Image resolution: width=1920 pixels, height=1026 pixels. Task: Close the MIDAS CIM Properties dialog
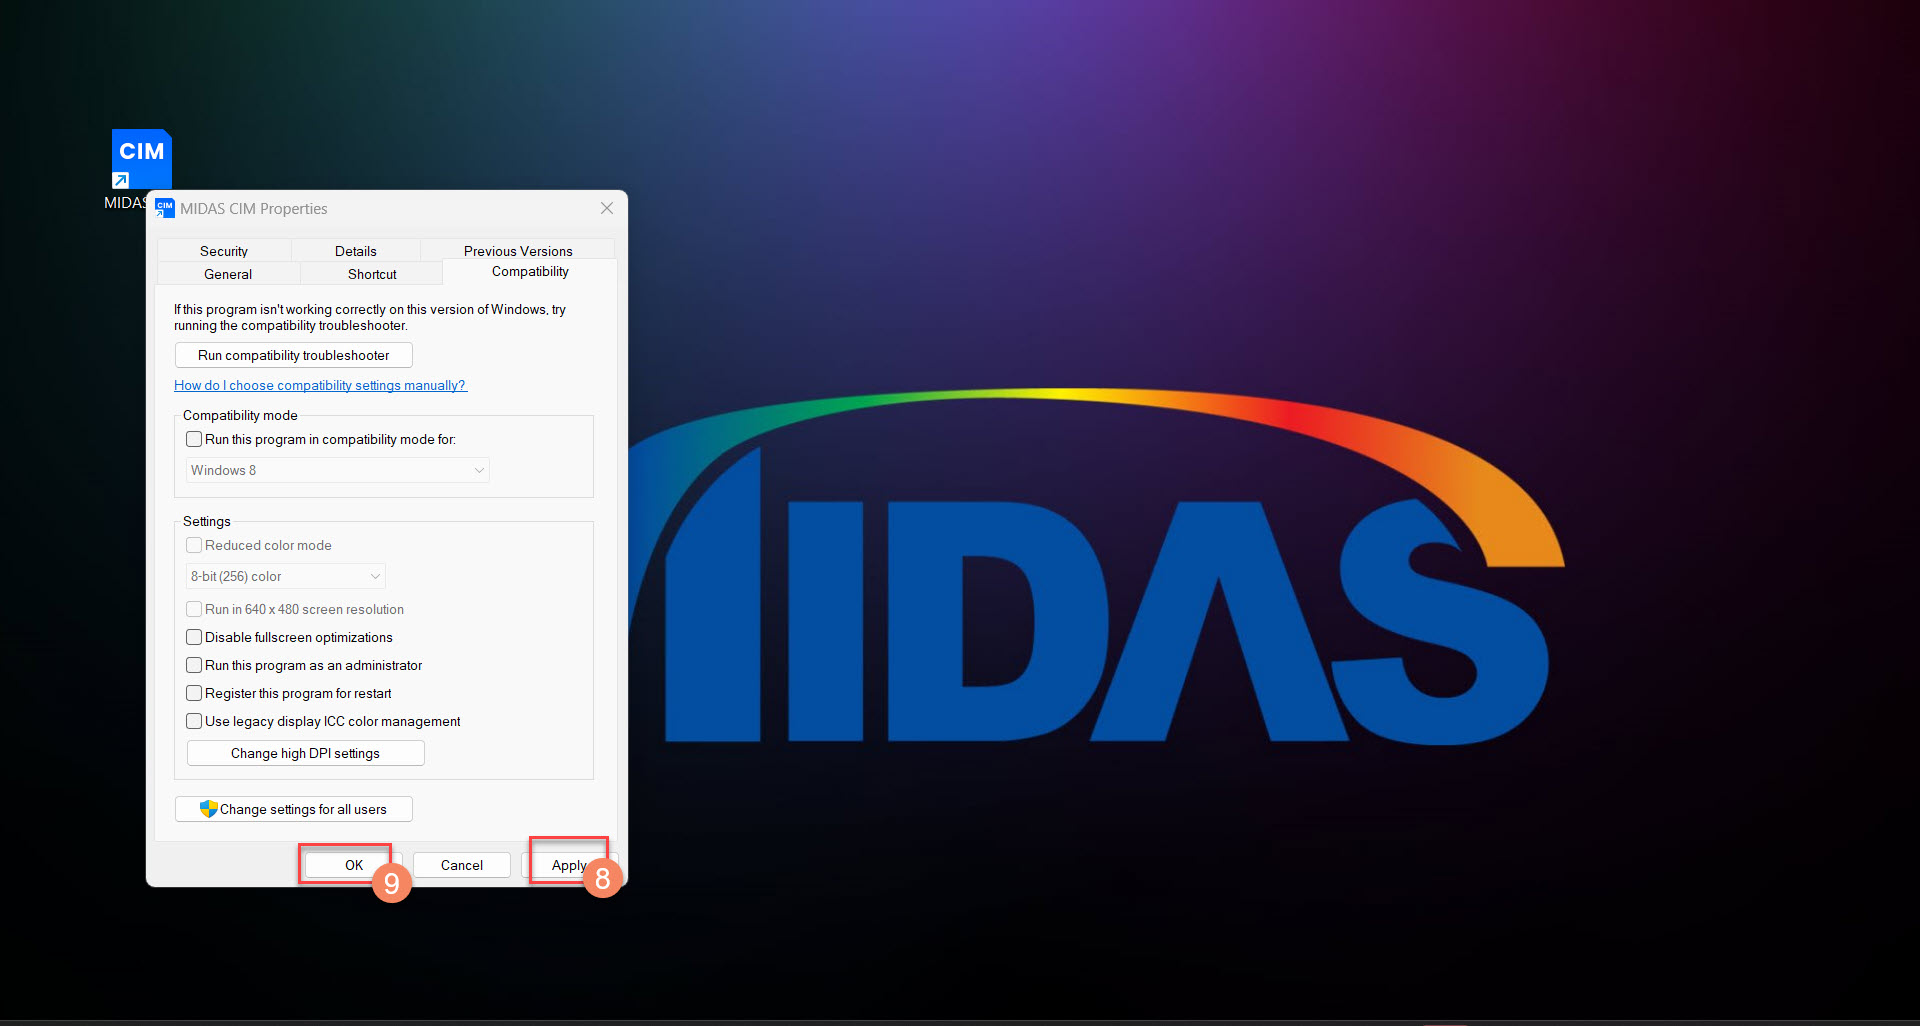pyautogui.click(x=607, y=208)
